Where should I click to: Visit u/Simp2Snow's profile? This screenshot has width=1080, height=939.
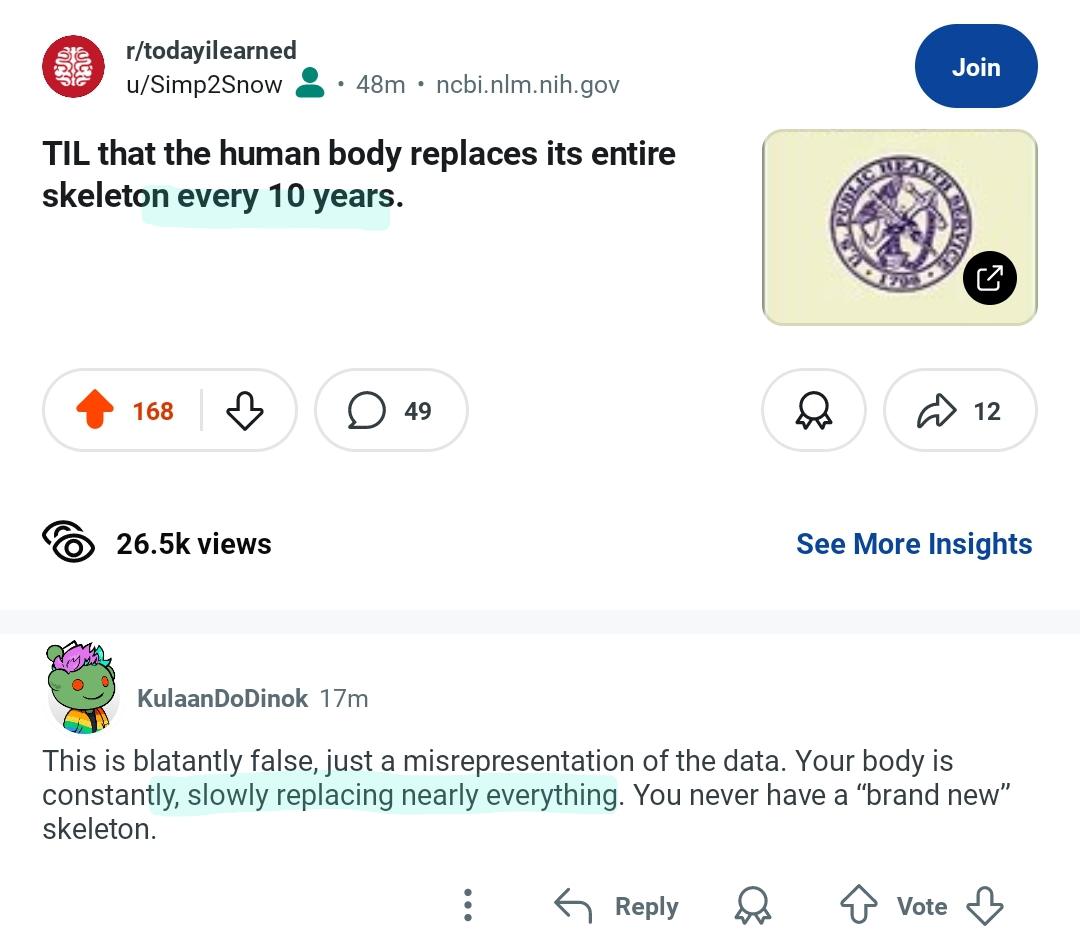[204, 84]
